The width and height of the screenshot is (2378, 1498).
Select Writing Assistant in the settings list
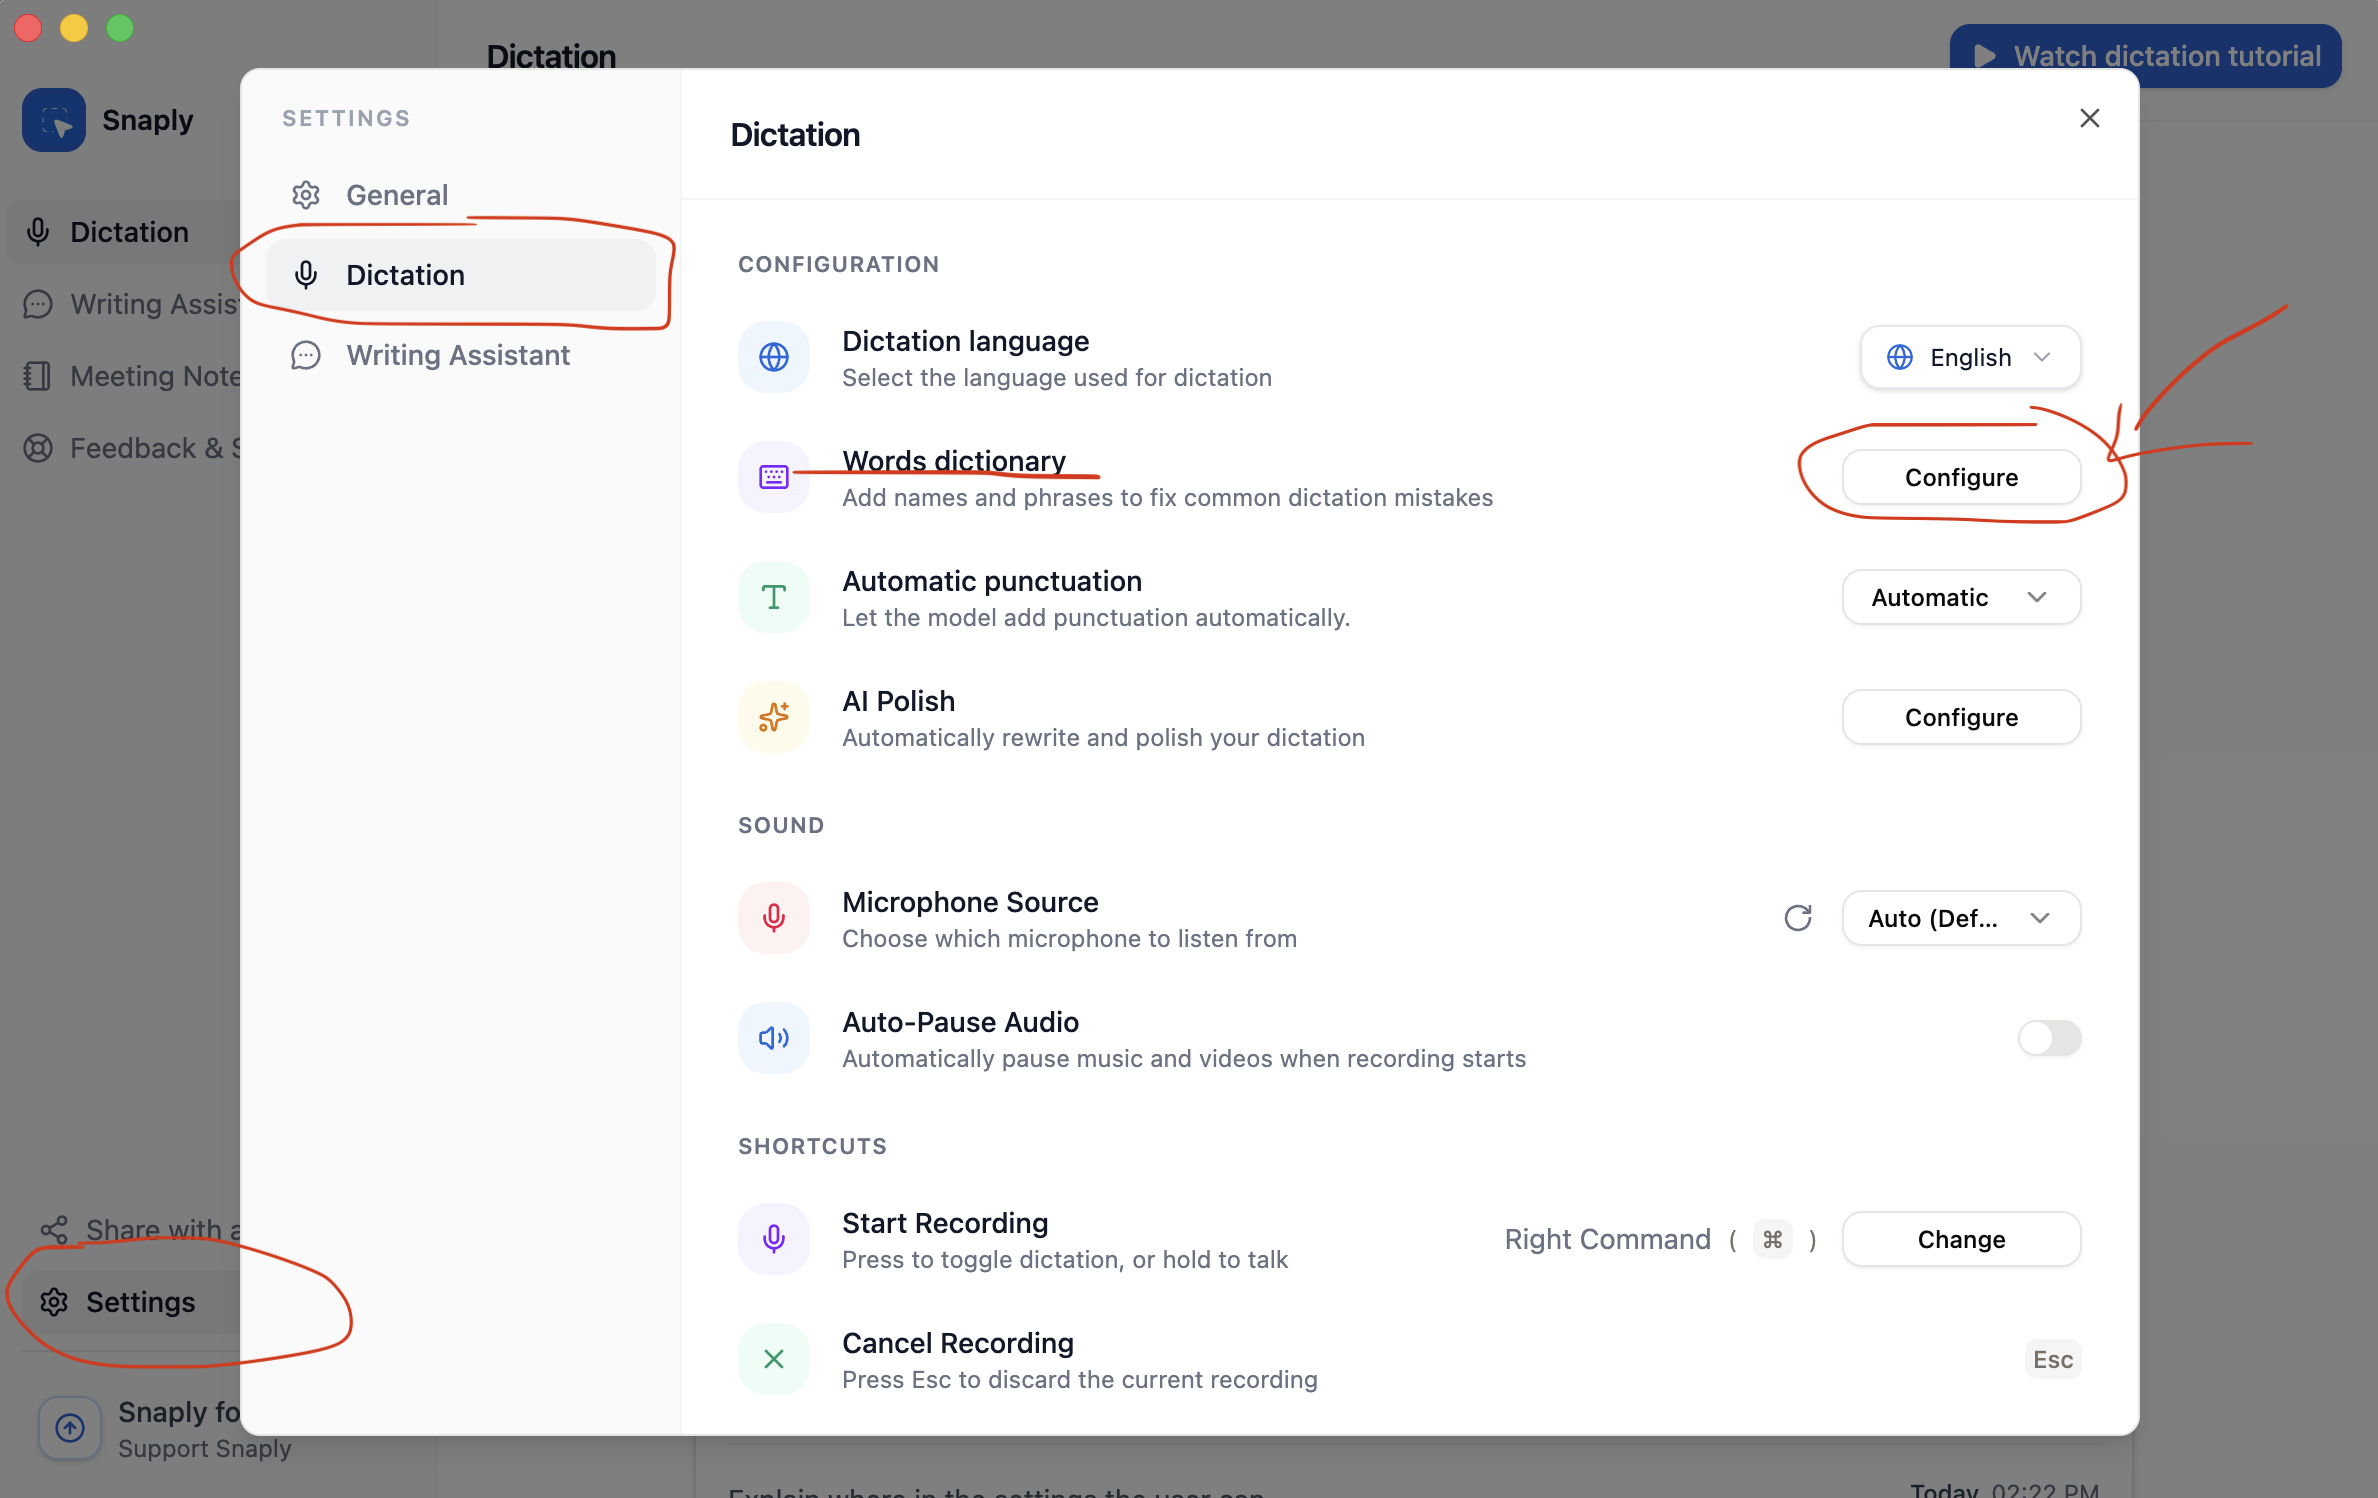(x=457, y=354)
